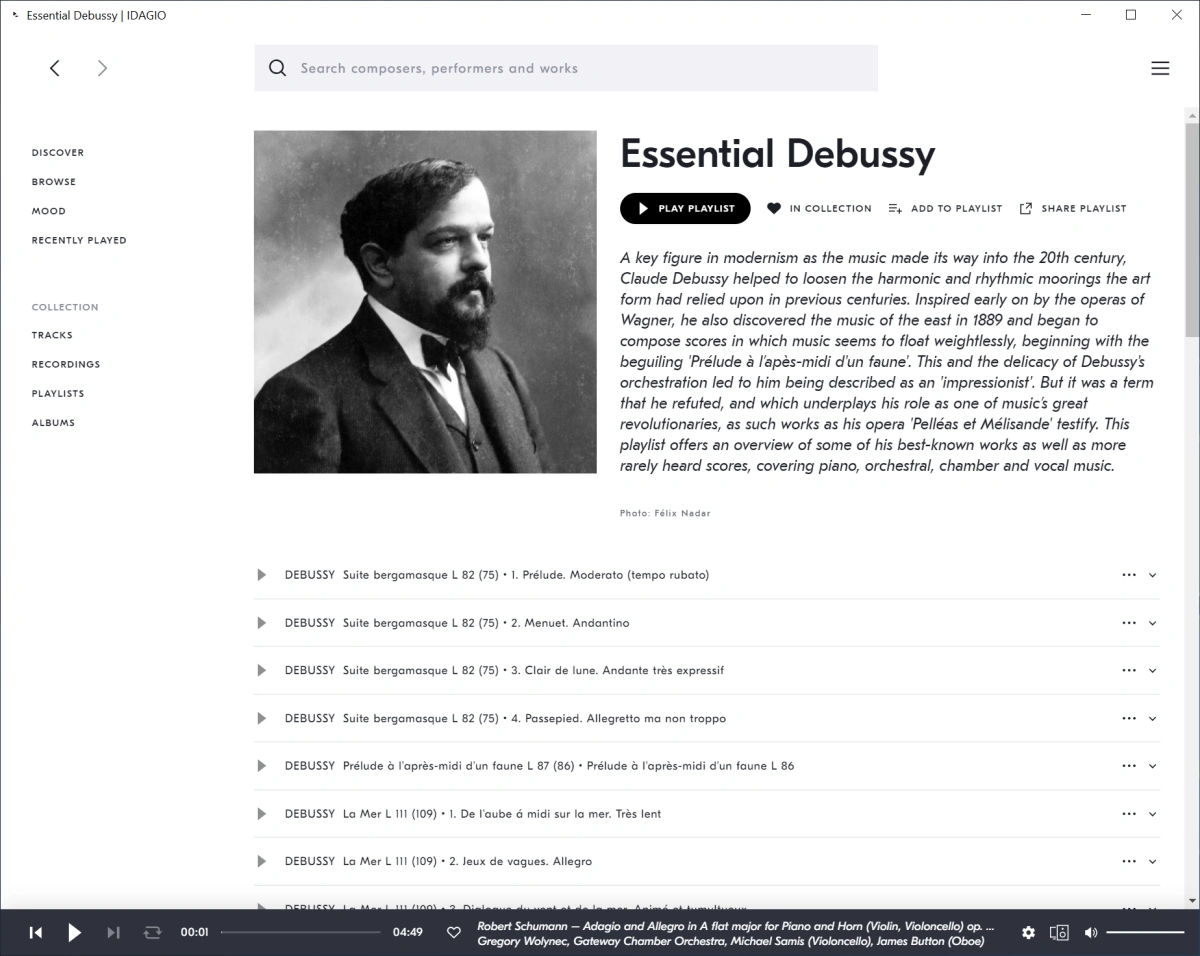Open more options for Prélude à l'après-midi track
Image resolution: width=1200 pixels, height=956 pixels.
1129,766
